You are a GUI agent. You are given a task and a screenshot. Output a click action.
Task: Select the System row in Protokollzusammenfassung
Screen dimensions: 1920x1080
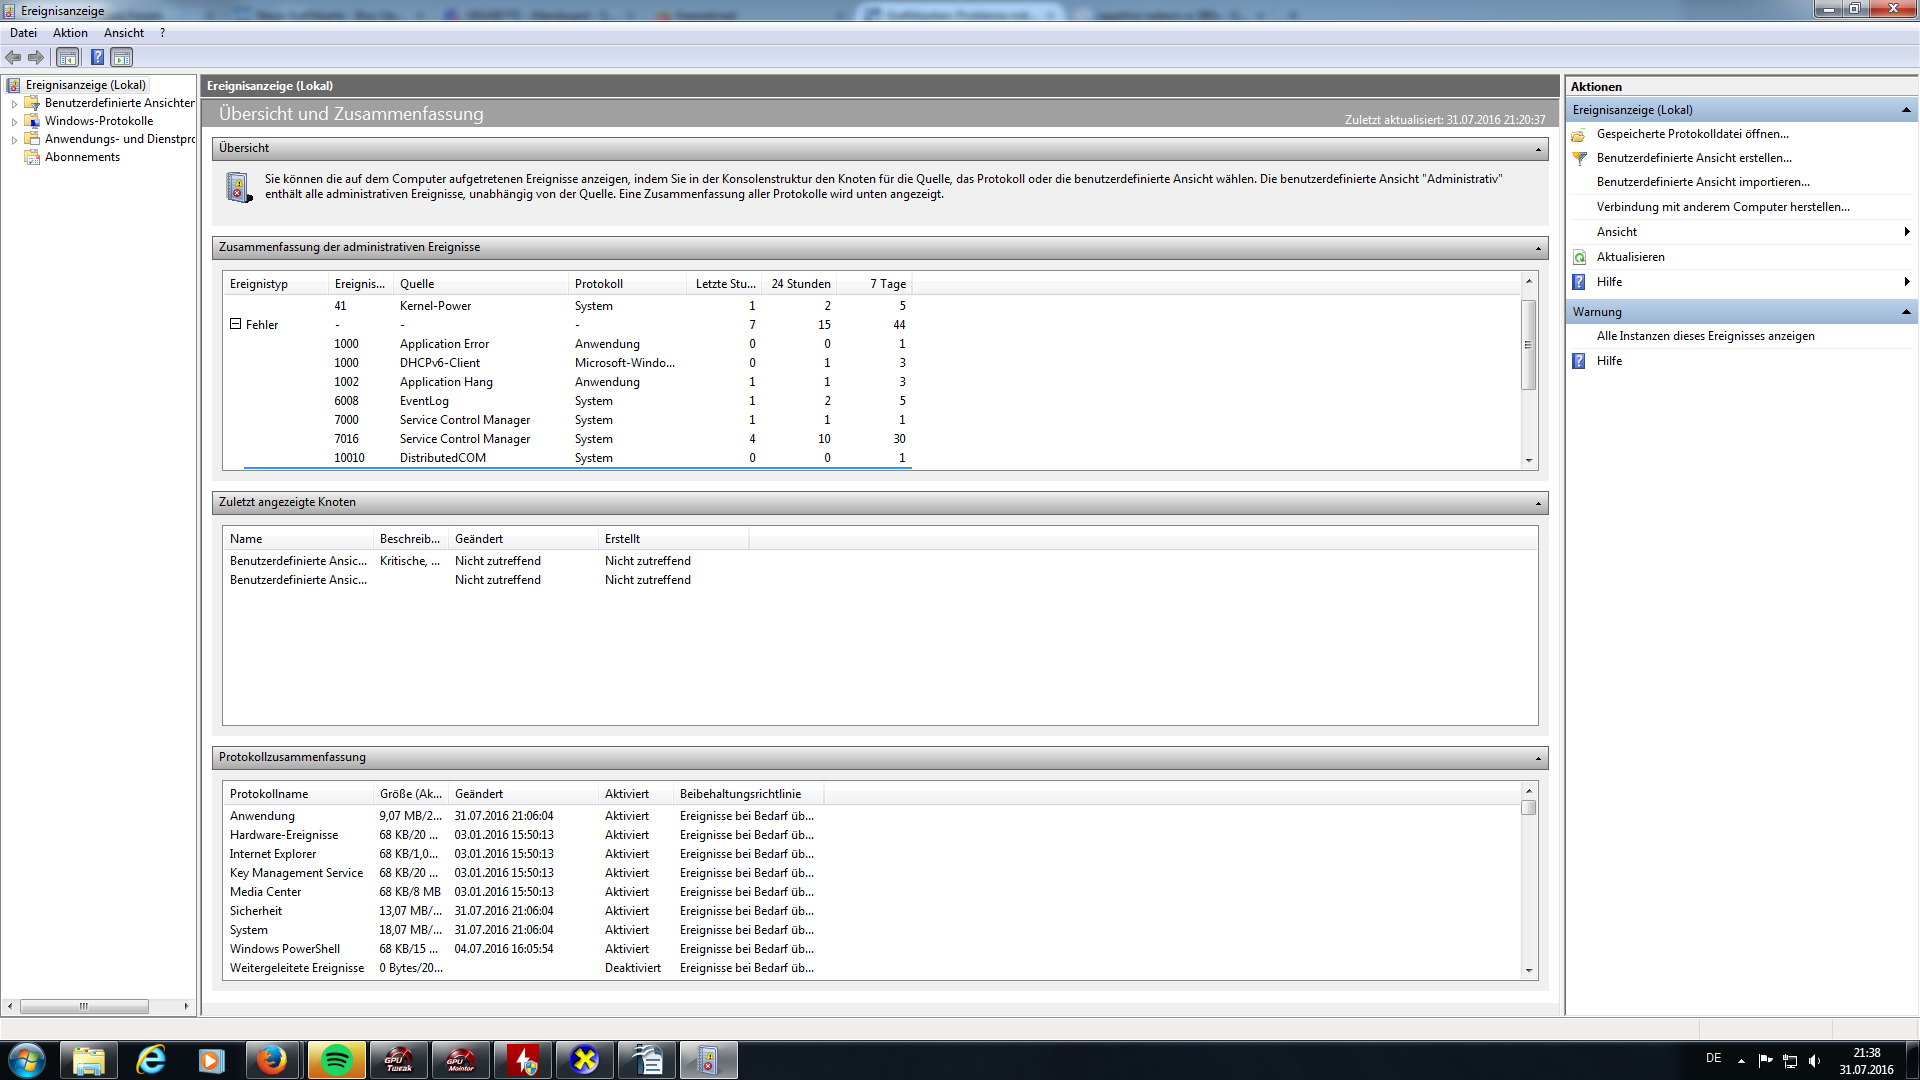point(249,930)
